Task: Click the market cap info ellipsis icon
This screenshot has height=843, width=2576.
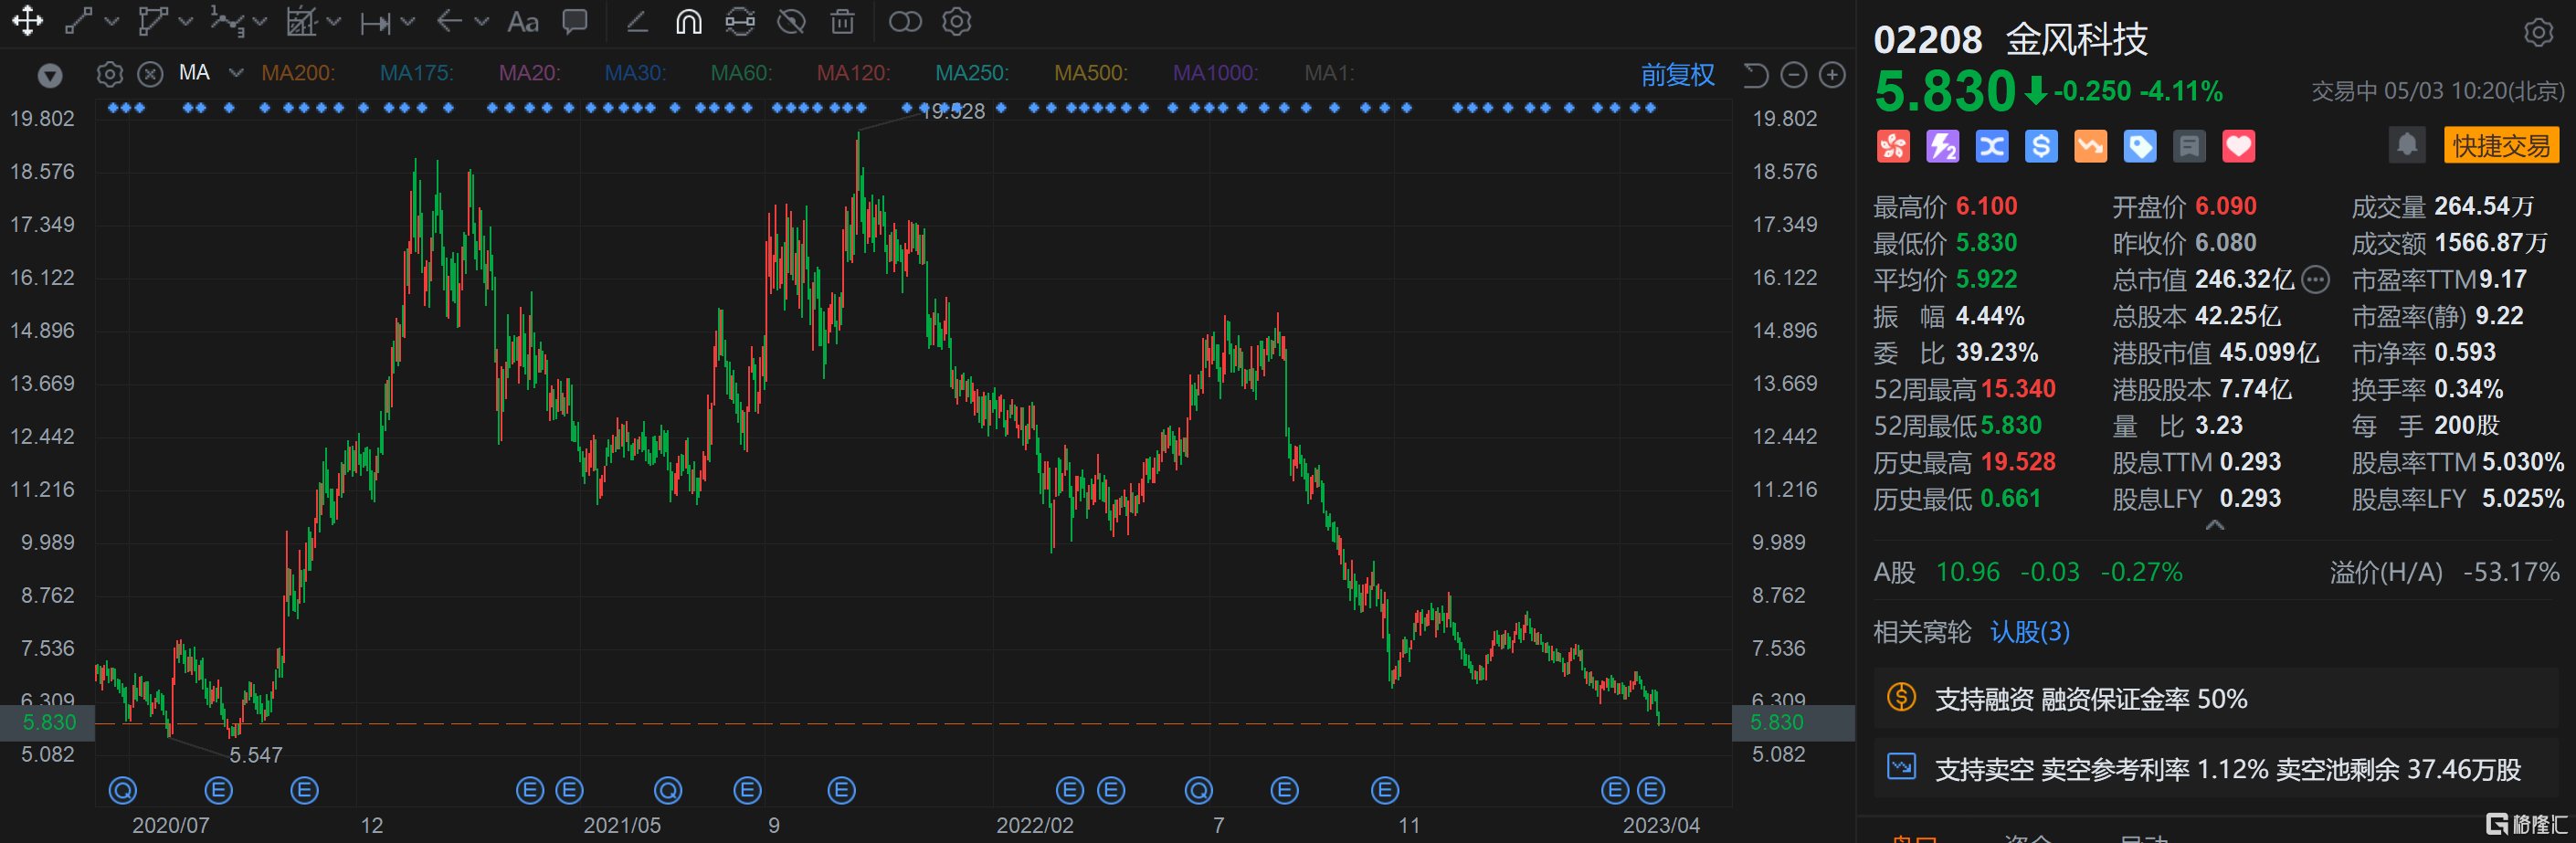Action: [x=2315, y=280]
